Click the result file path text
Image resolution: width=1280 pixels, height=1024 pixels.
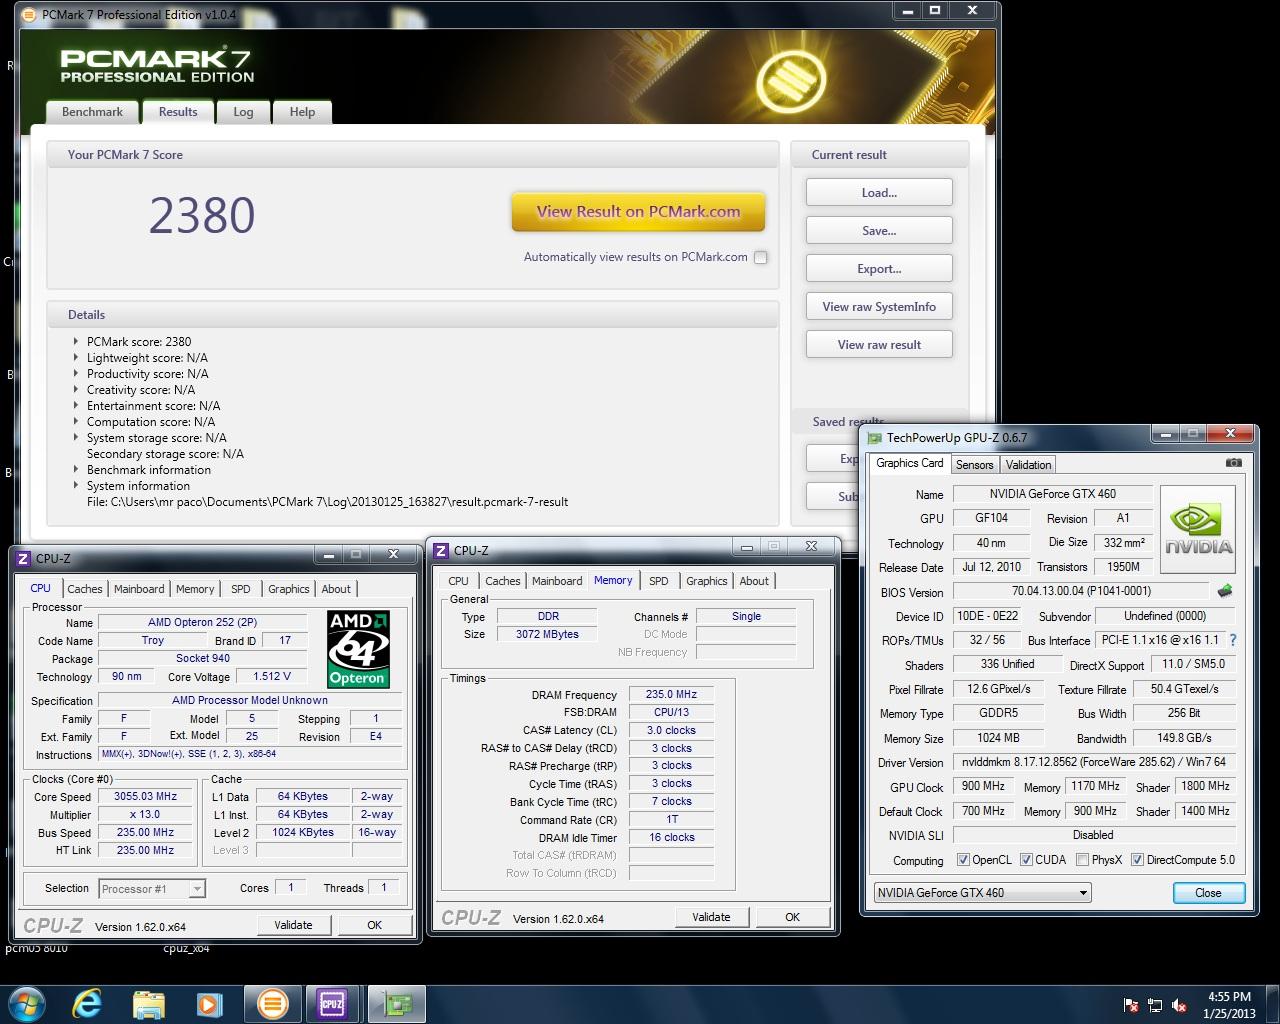pos(327,502)
